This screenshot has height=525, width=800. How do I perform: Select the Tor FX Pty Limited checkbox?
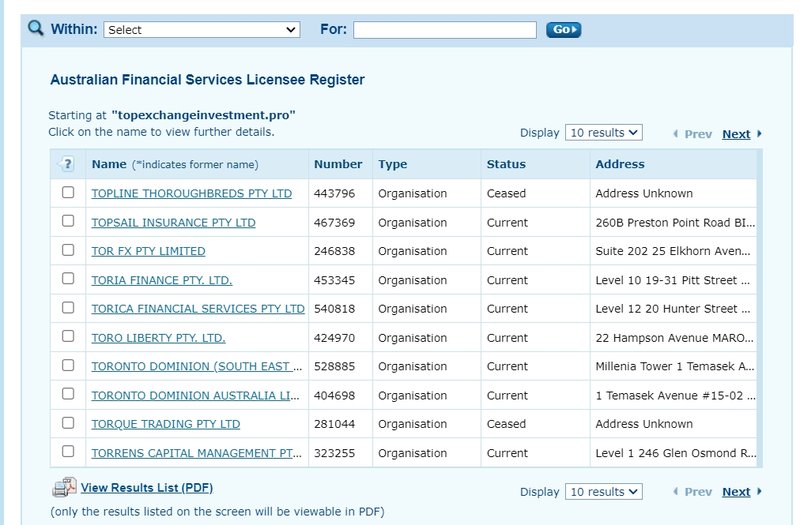[x=68, y=250]
